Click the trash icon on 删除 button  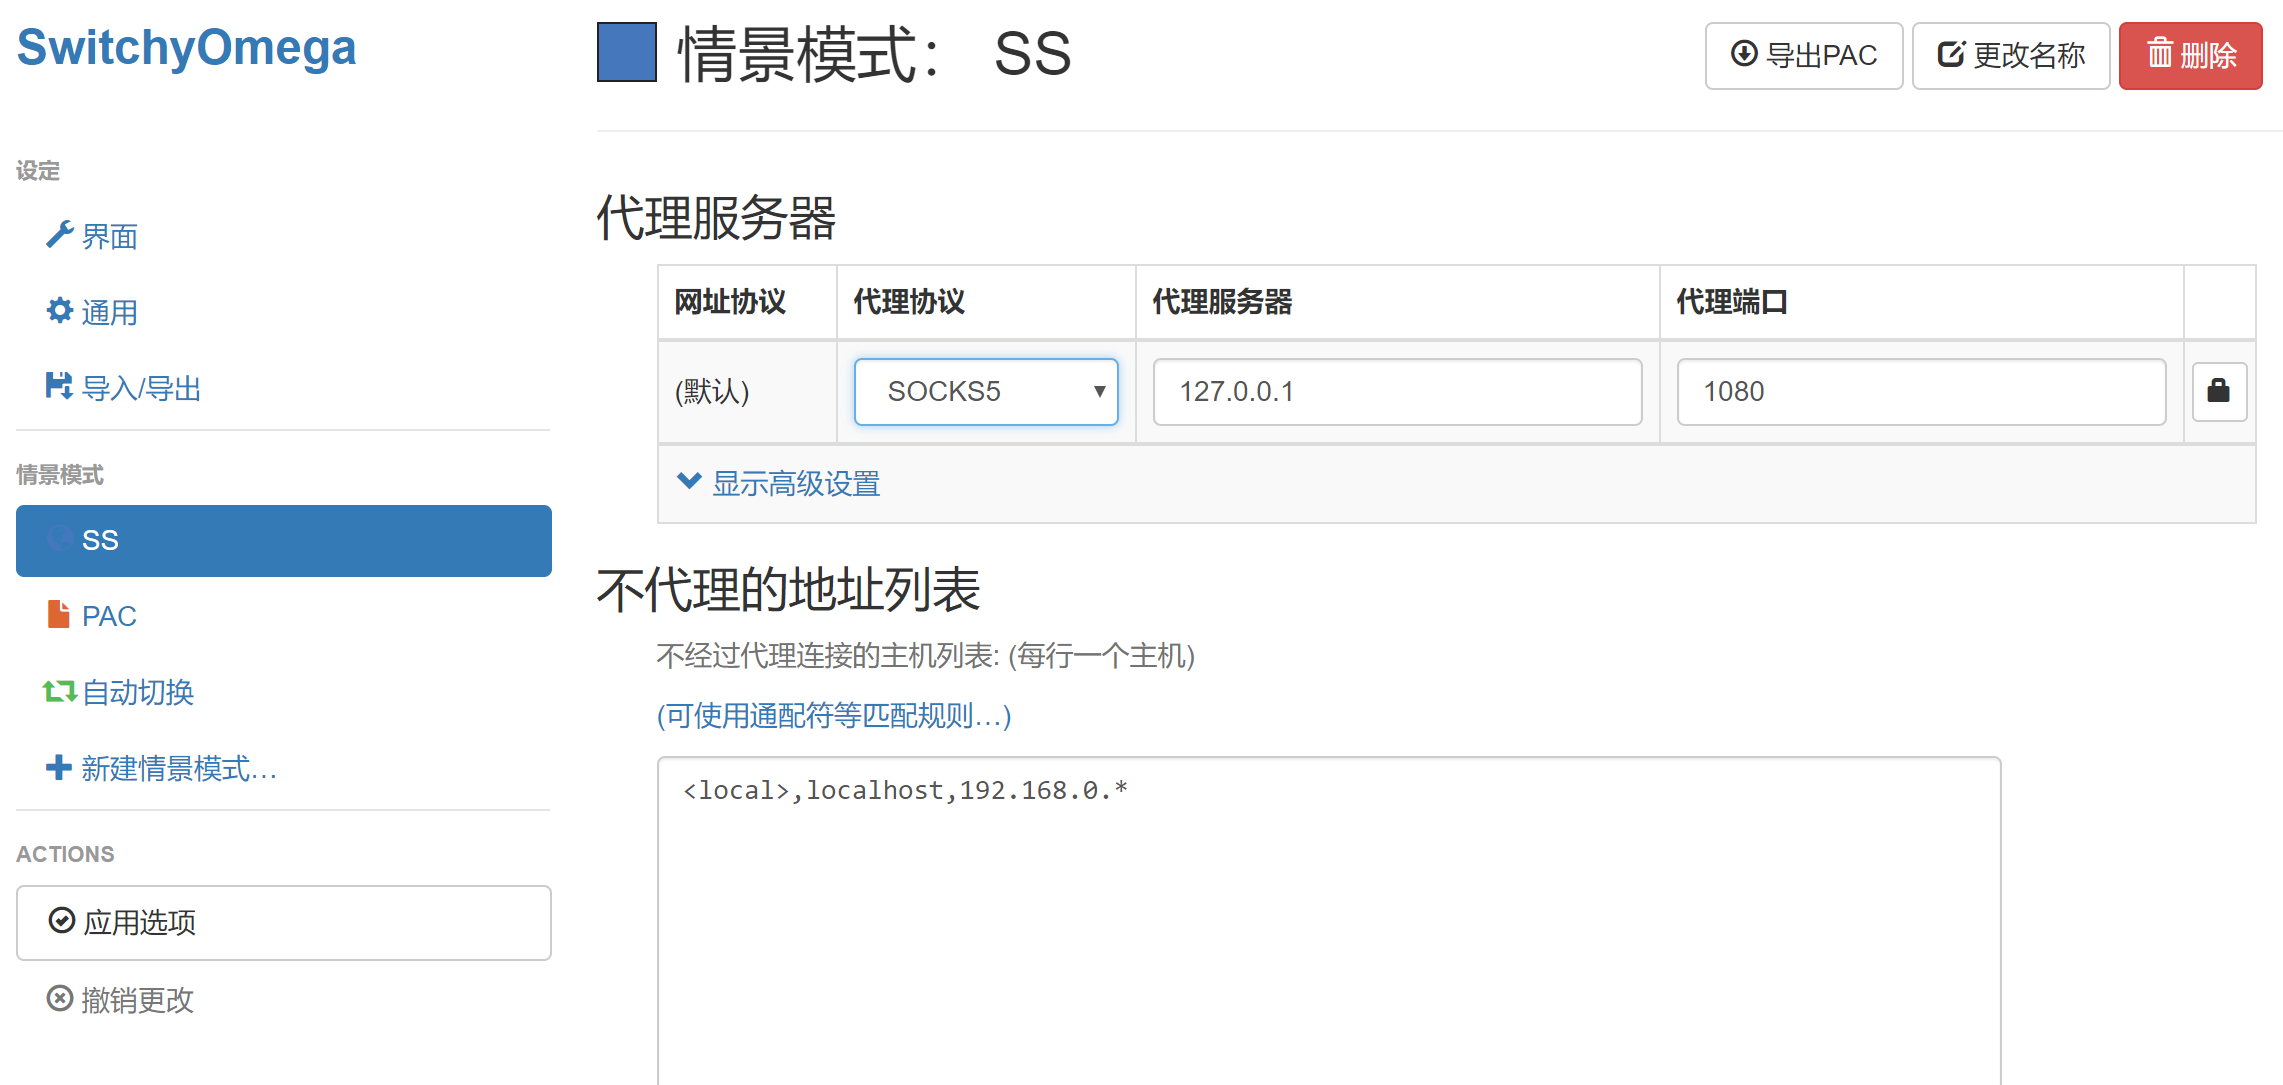coord(2160,54)
